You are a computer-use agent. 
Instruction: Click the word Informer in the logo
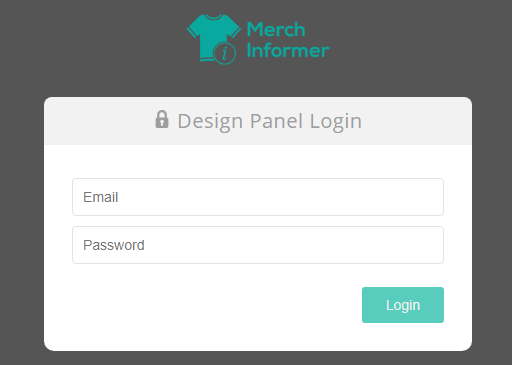[288, 50]
